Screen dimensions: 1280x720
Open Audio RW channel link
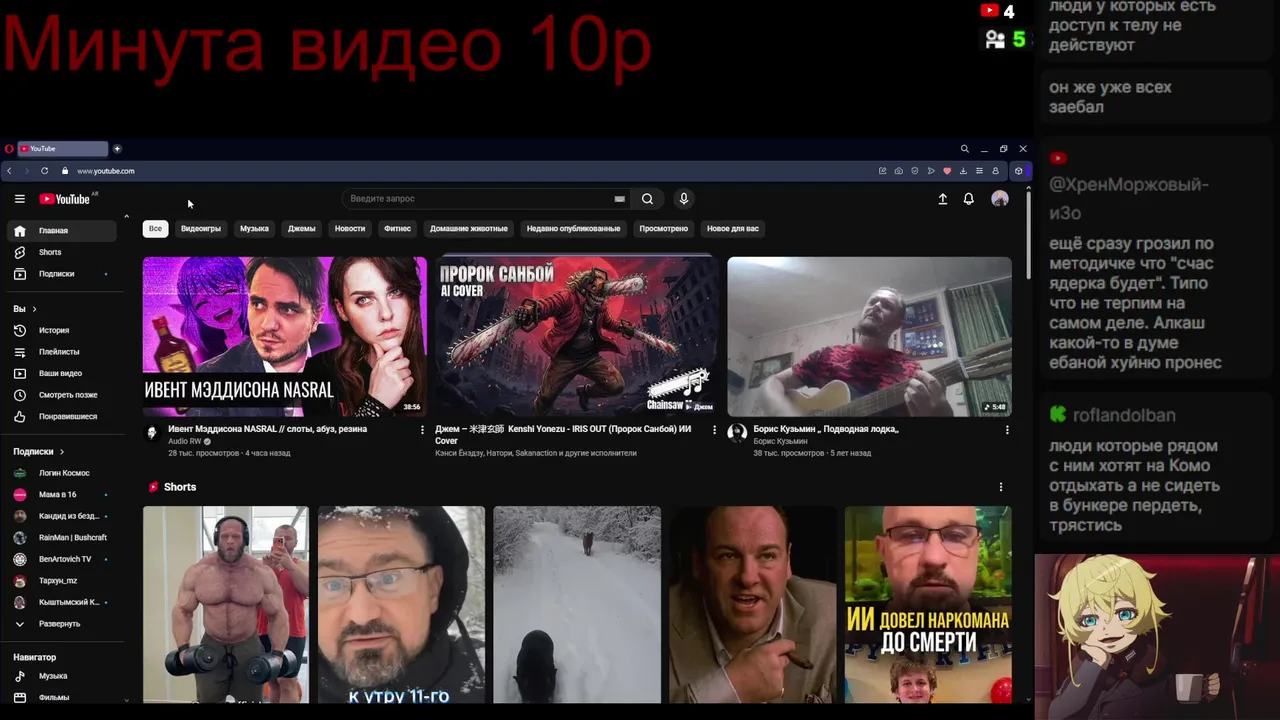pos(185,441)
